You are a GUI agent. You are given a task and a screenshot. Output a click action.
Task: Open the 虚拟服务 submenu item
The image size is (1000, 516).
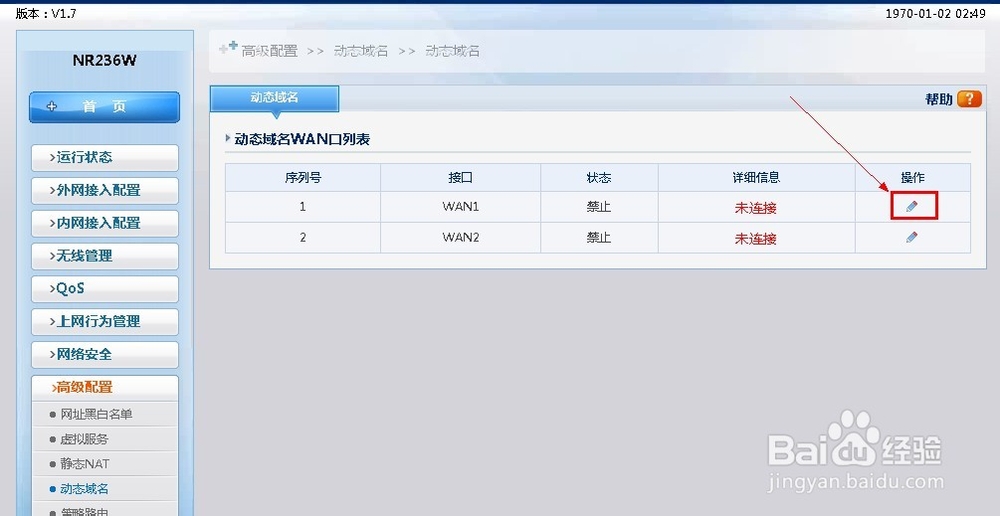(84, 439)
